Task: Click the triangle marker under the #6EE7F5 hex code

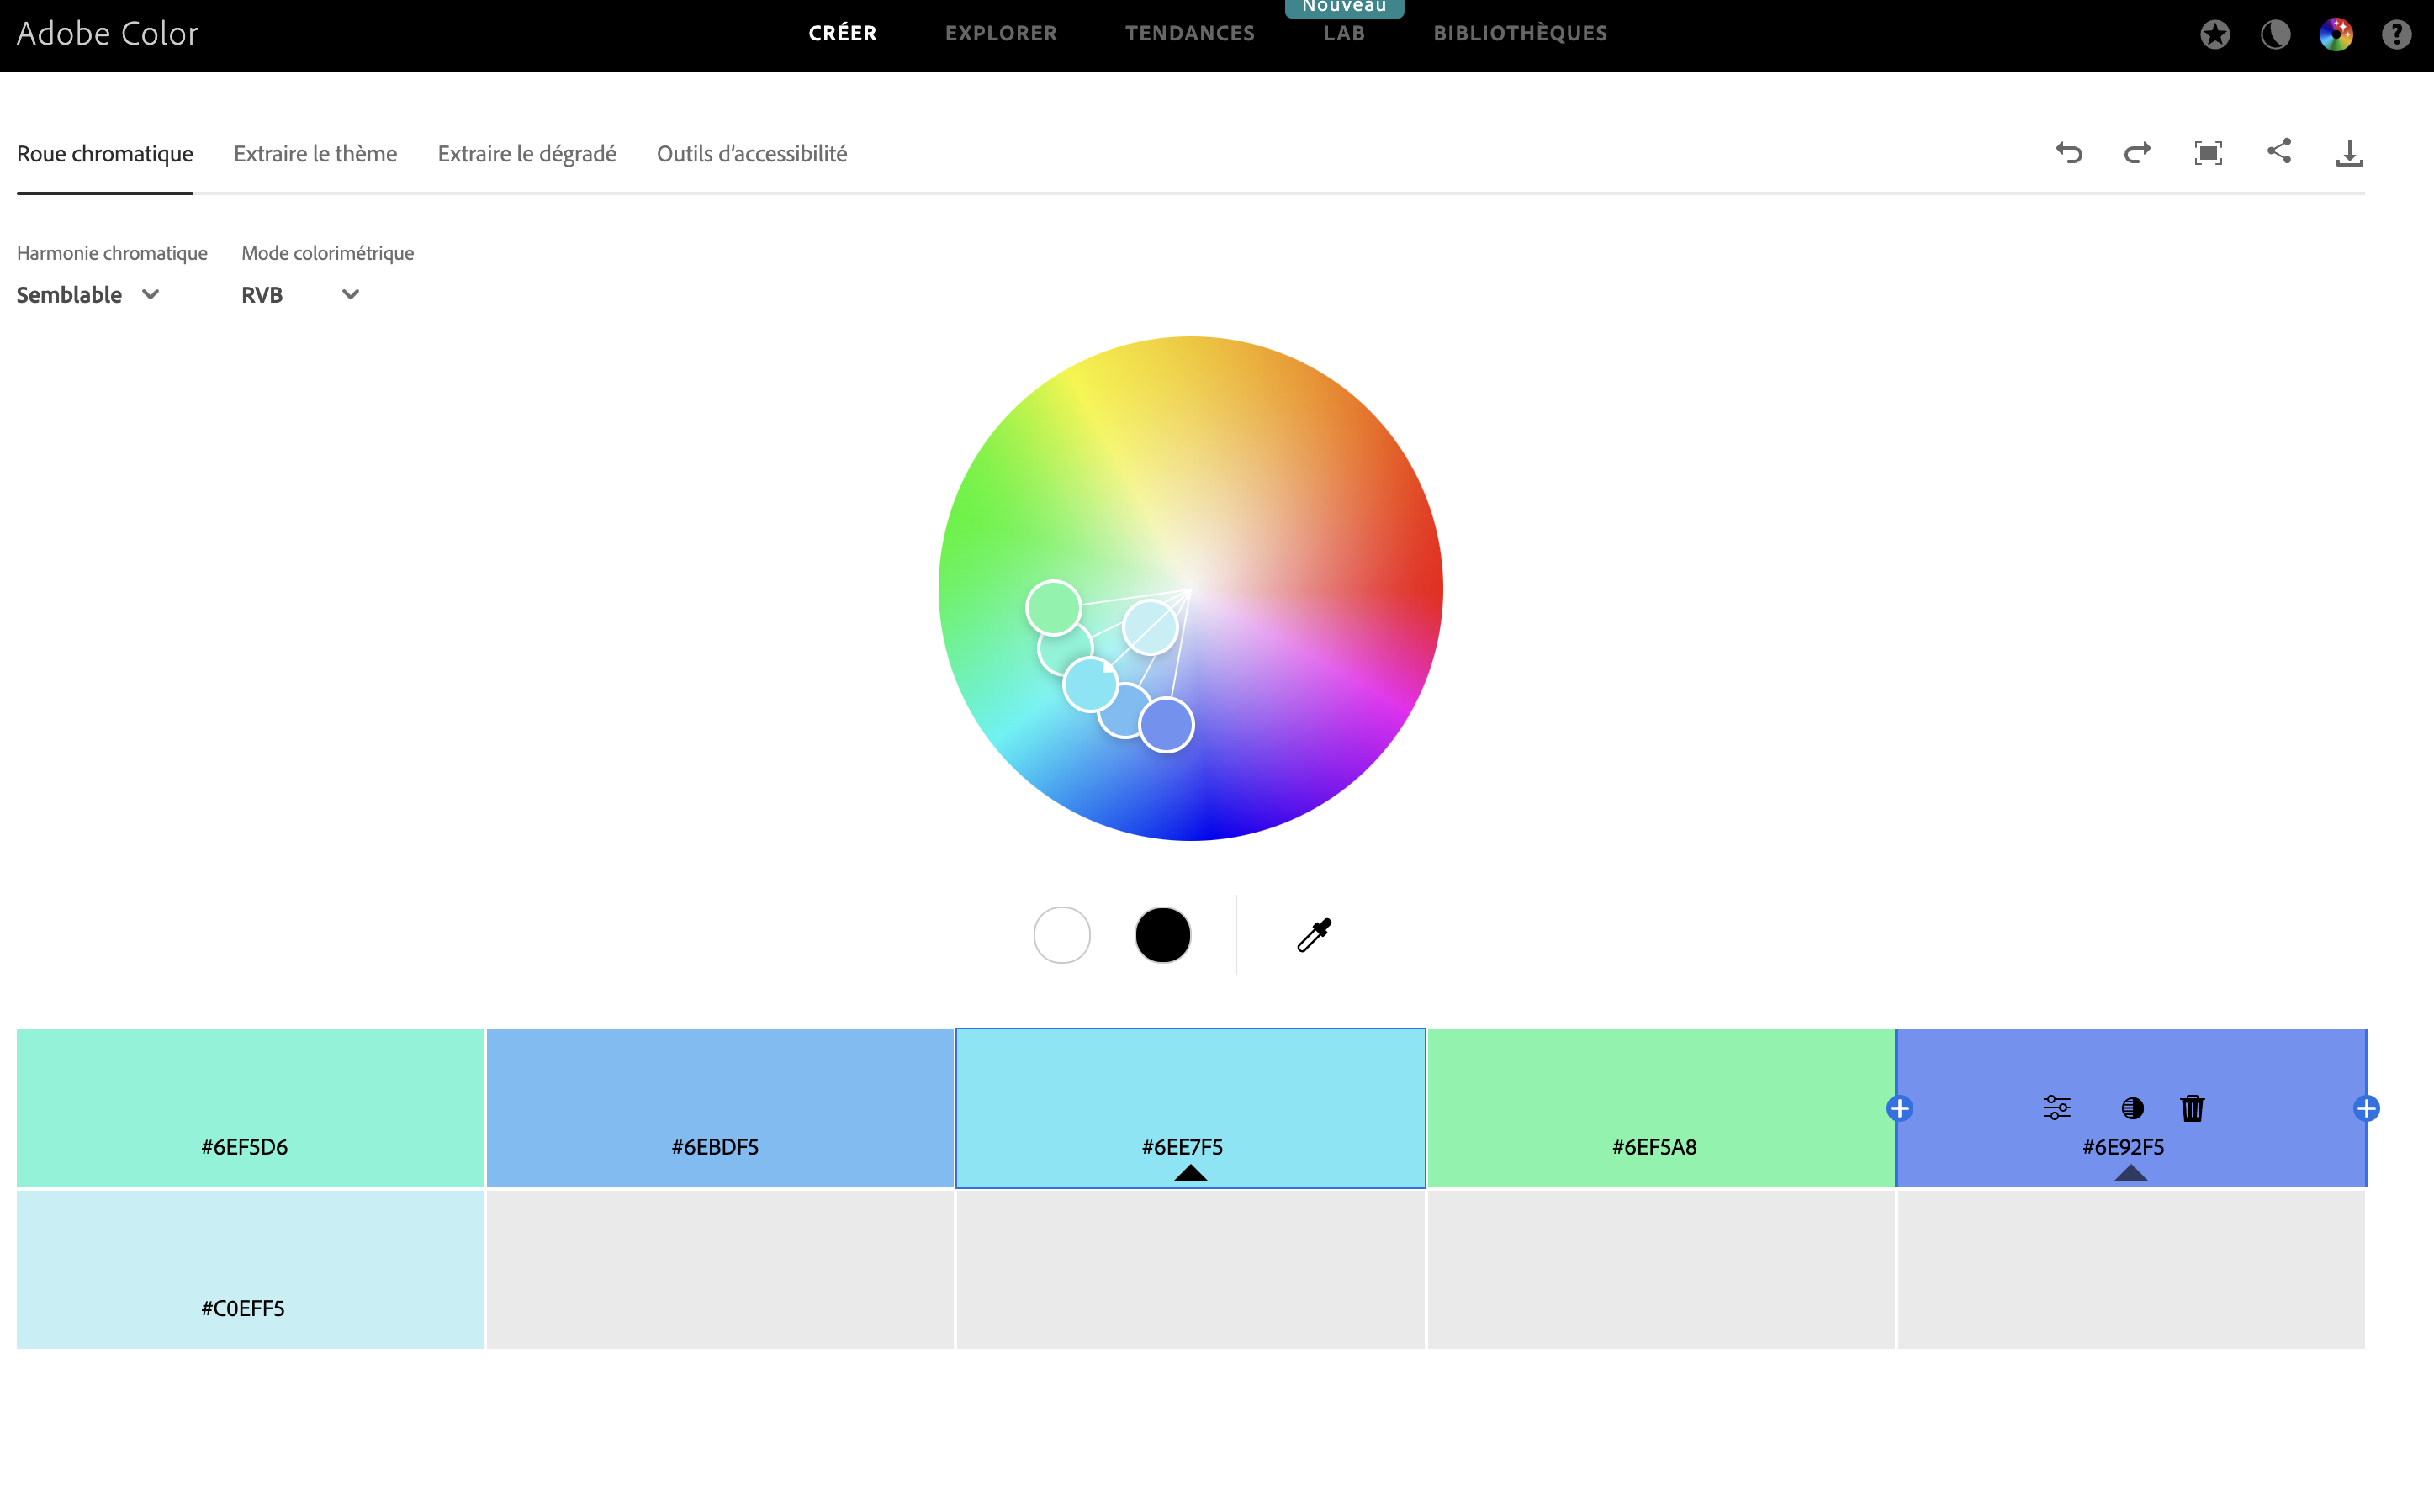Action: click(x=1190, y=1173)
